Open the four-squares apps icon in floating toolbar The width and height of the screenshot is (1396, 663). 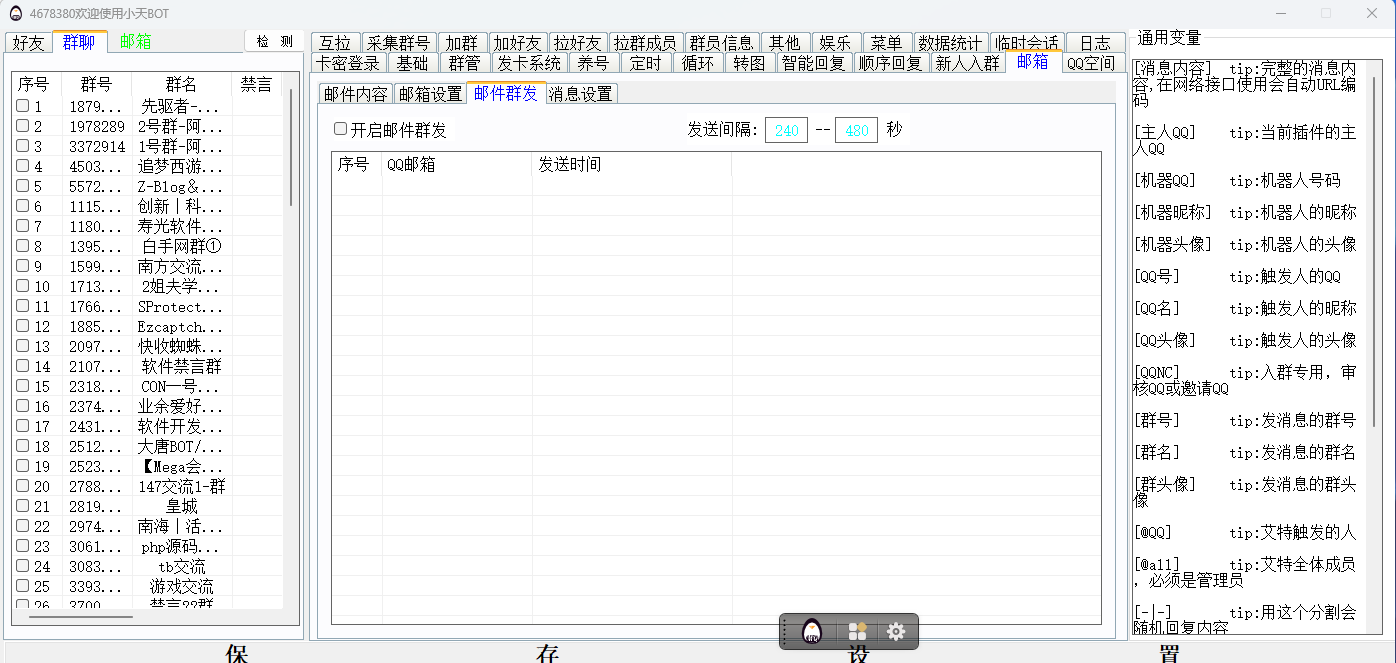pyautogui.click(x=857, y=632)
